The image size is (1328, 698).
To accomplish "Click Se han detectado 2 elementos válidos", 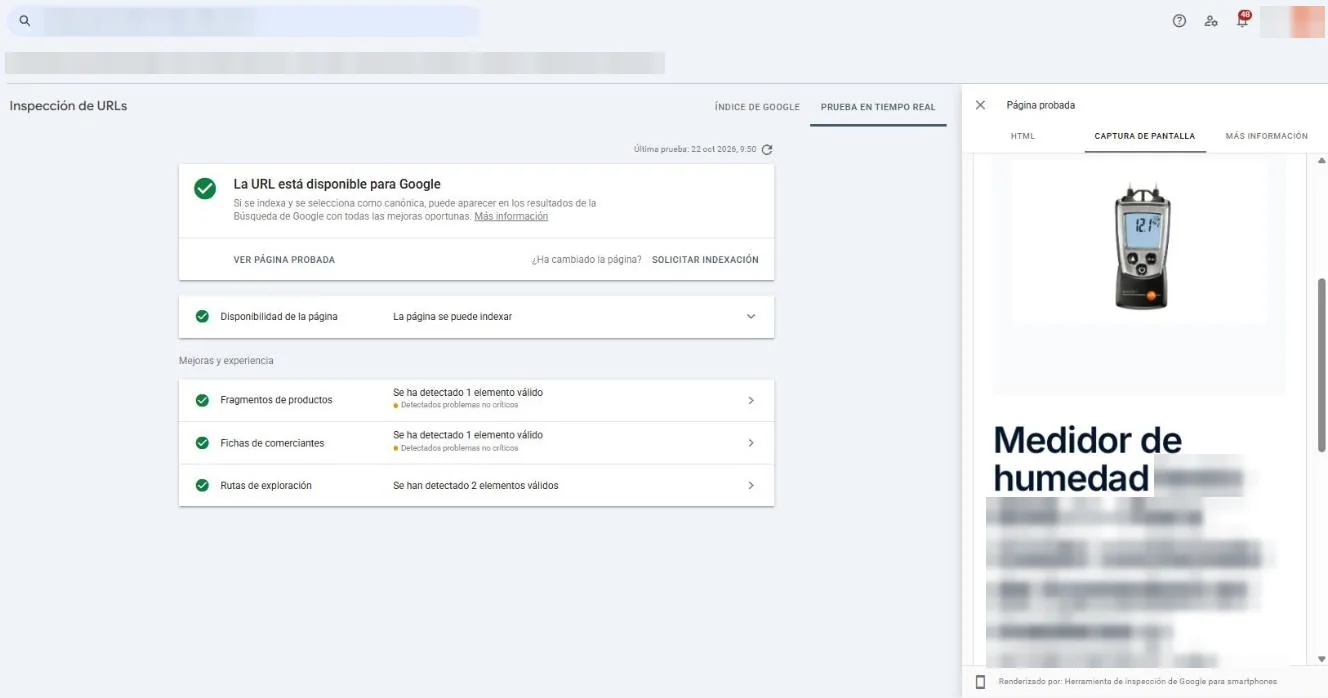I will pos(476,486).
